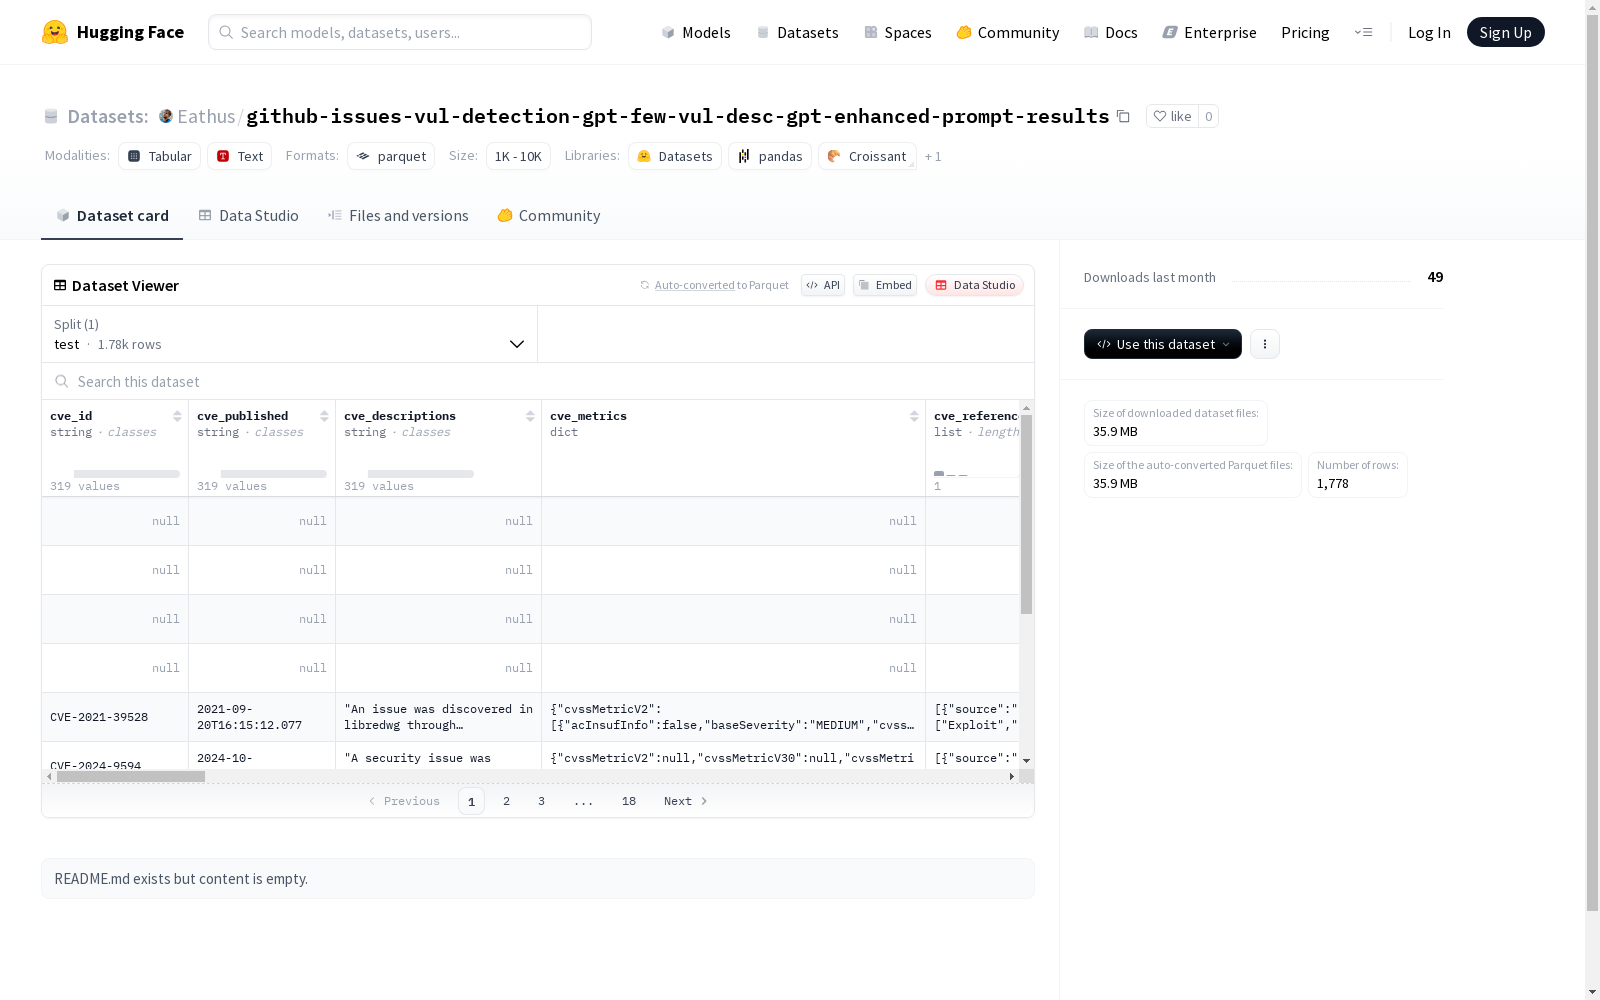Screen dimensions: 1600x1000
Task: Open Spaces in the top navigation
Action: coord(898,32)
